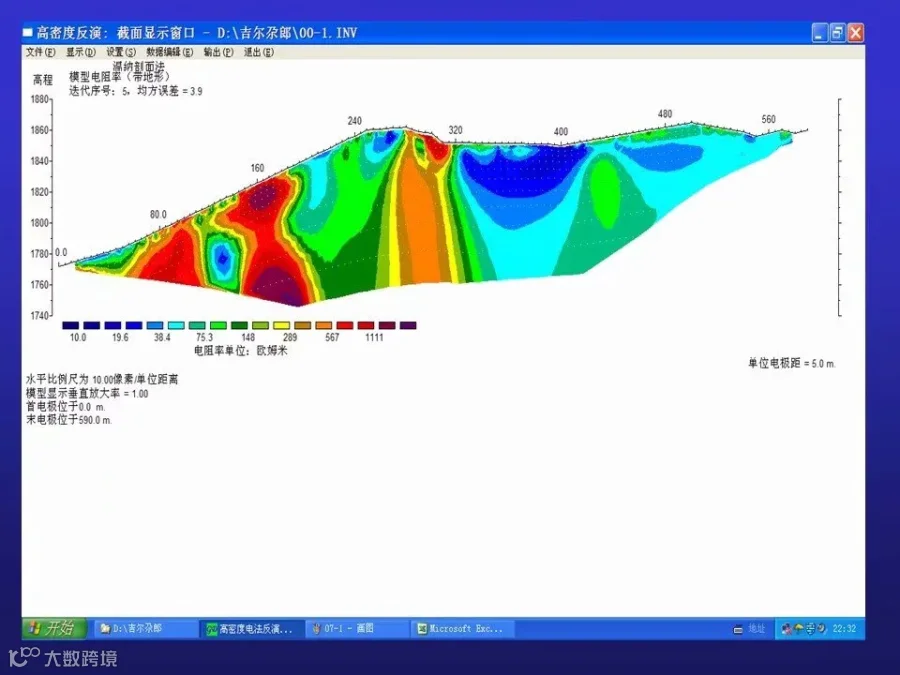Click the system tray clock showing 22:32
Screen dimensions: 900x675
tap(844, 629)
